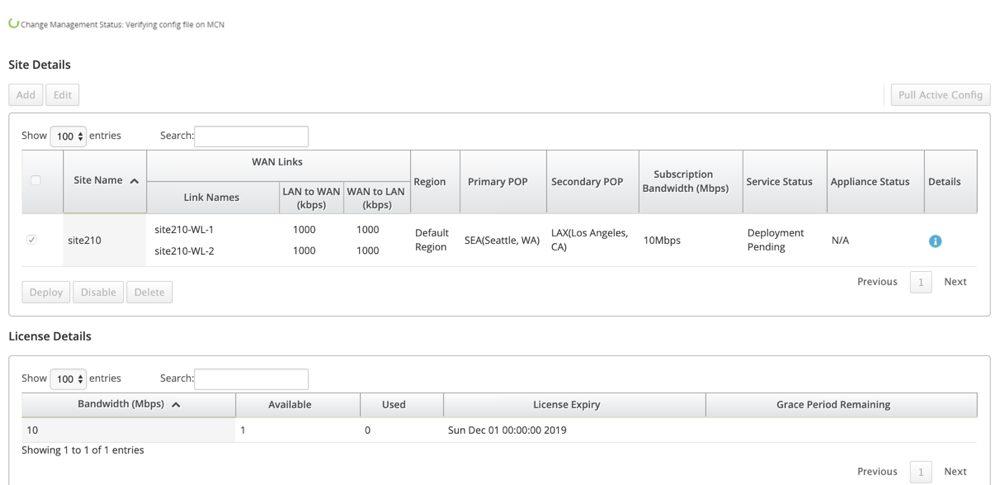Image resolution: width=995 pixels, height=485 pixels.
Task: Open License Details show entries dropdown
Action: tap(68, 379)
